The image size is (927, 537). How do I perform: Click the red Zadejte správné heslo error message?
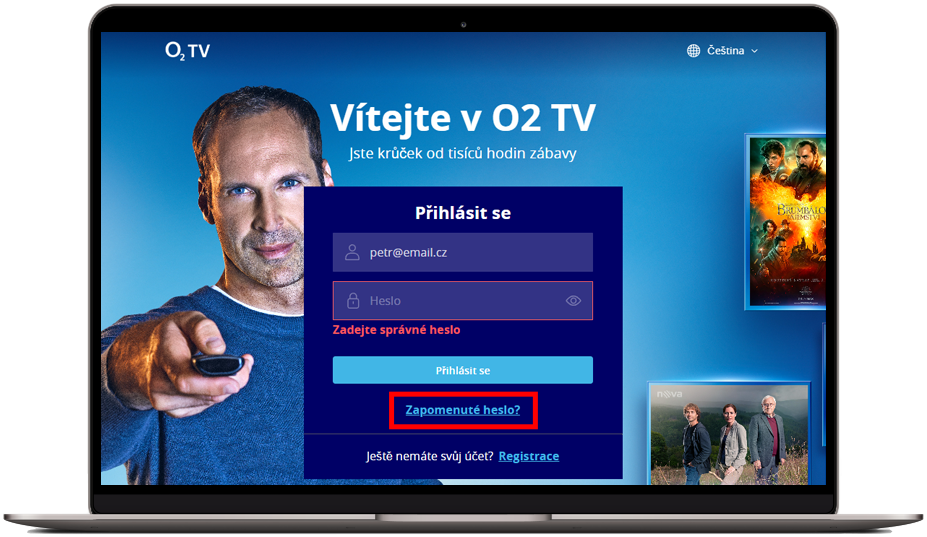click(396, 330)
